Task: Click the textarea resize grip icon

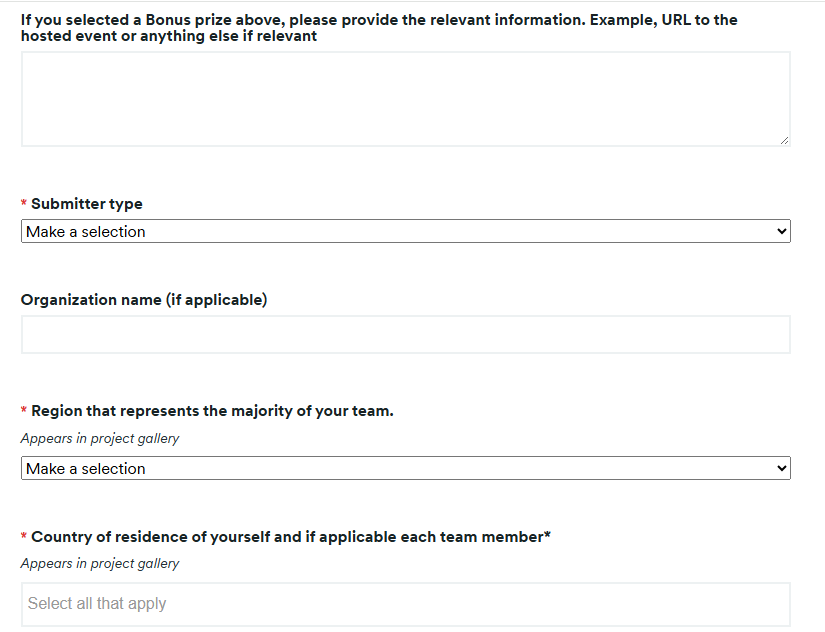Action: click(x=784, y=141)
